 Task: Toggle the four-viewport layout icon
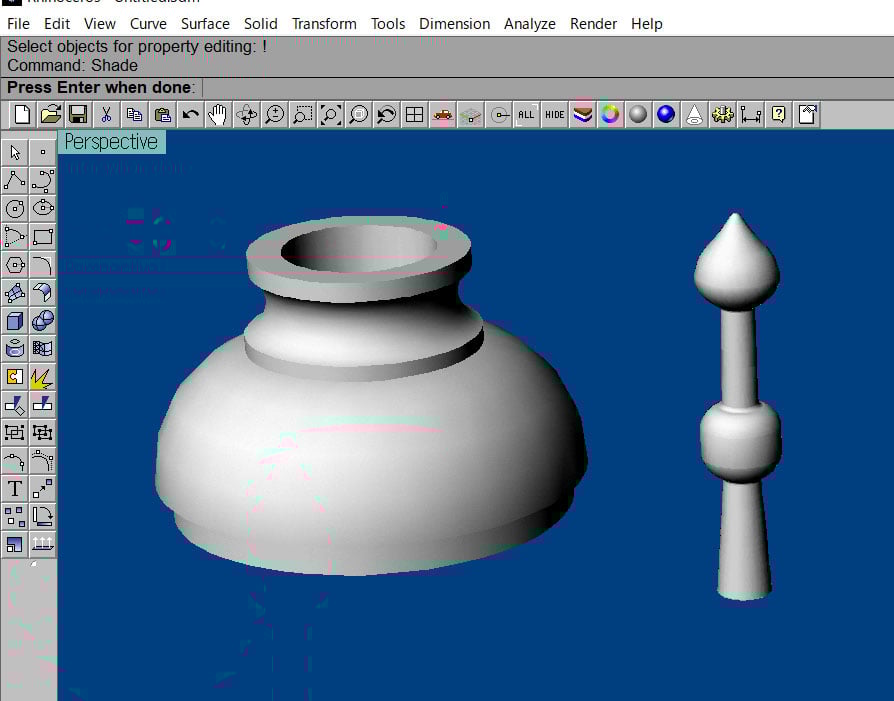point(414,115)
